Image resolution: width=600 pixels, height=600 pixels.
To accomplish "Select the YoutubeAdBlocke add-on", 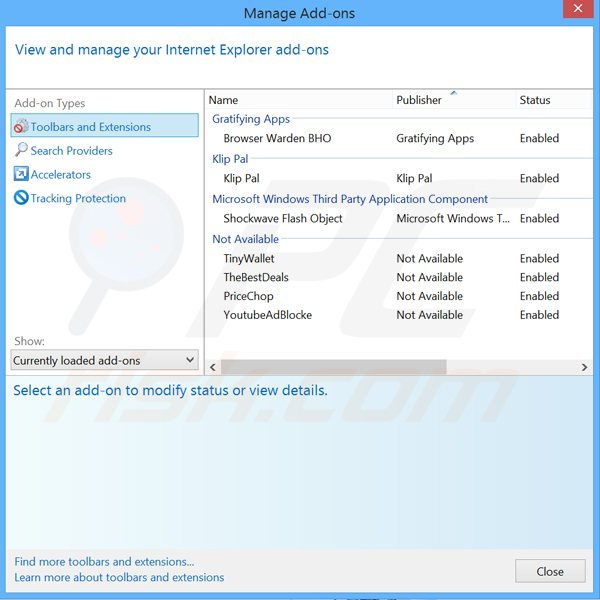I will pyautogui.click(x=267, y=316).
